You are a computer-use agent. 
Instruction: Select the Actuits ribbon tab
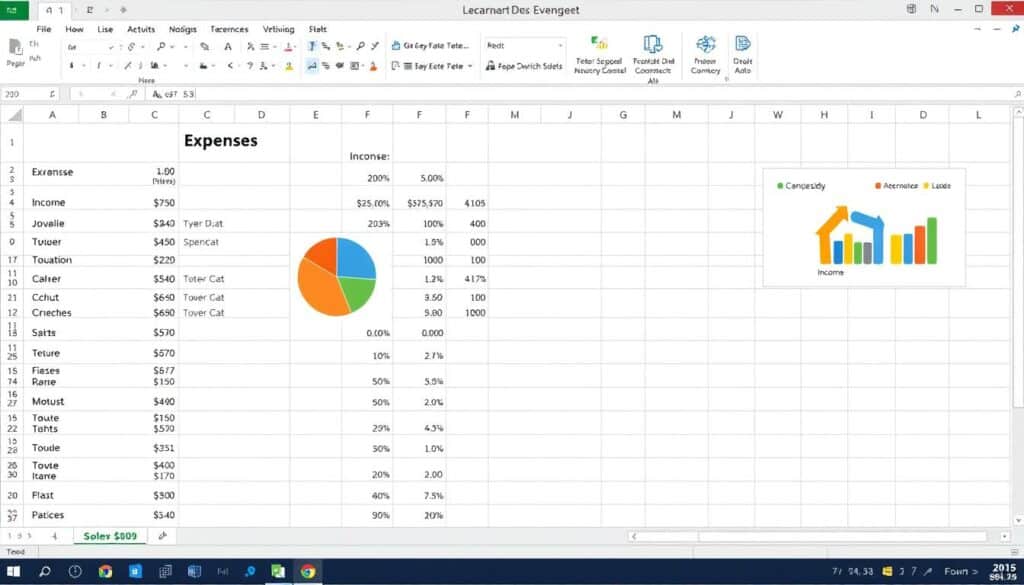pos(141,29)
